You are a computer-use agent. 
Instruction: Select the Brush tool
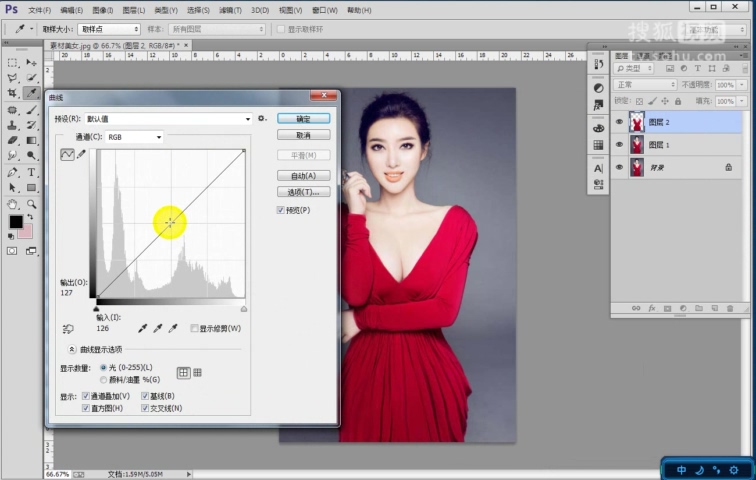[31, 110]
